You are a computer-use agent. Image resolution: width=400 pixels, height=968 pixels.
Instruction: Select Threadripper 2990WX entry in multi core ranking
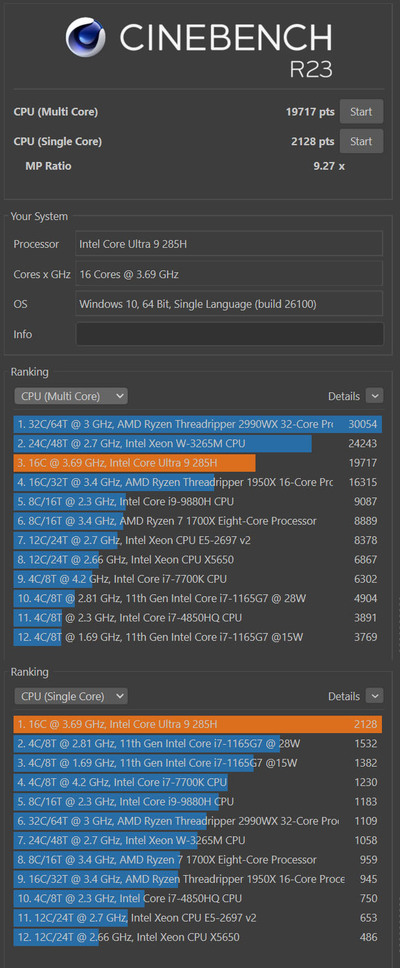tap(198, 425)
